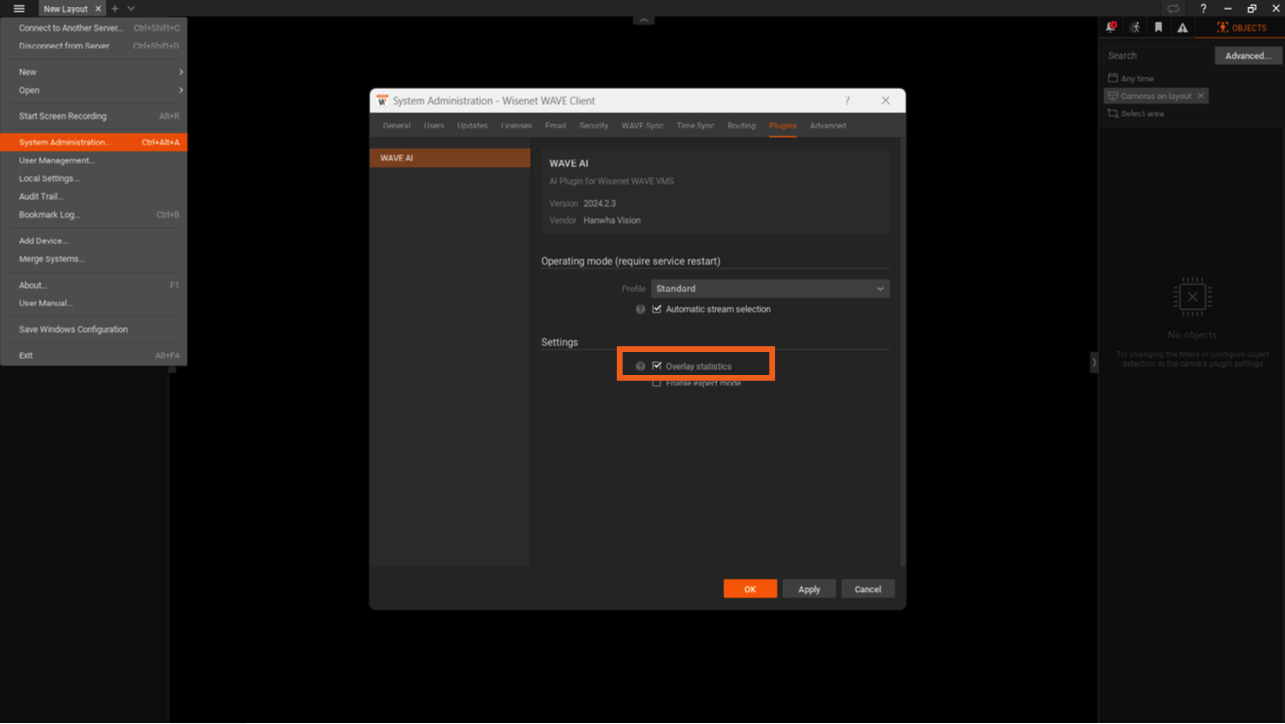Viewport: 1285px width, 724px height.
Task: Open About from the menu
Action: pyautogui.click(x=93, y=285)
